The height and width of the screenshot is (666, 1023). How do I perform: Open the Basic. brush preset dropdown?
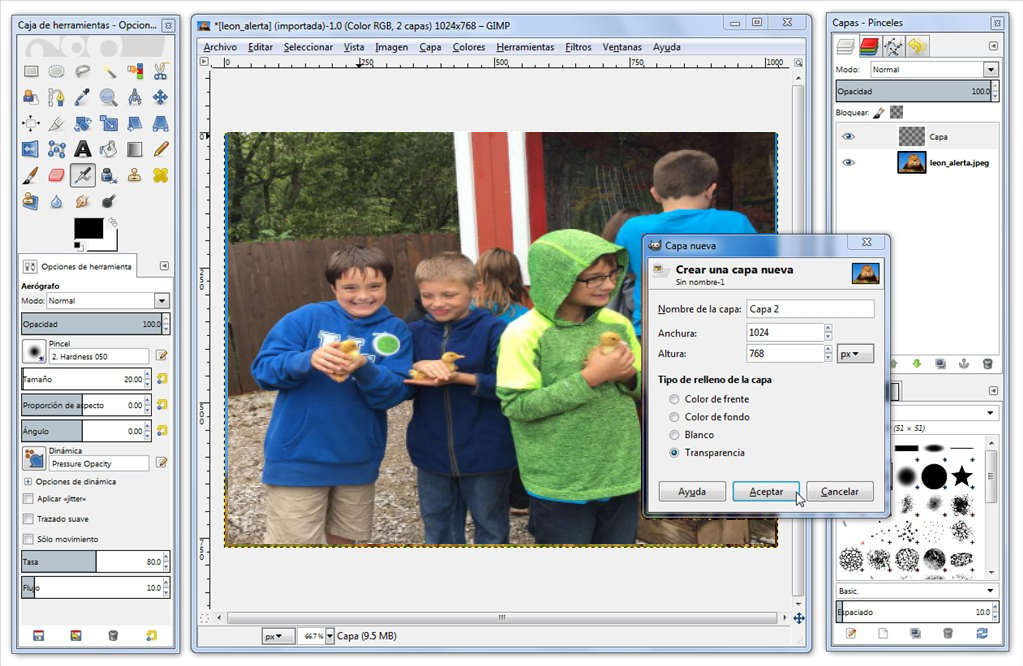tap(916, 591)
